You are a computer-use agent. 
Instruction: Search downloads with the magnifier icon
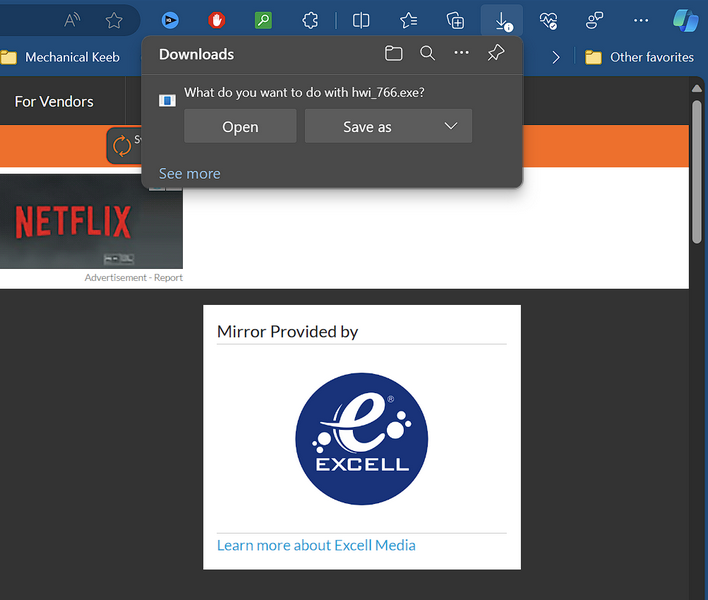[x=427, y=54]
